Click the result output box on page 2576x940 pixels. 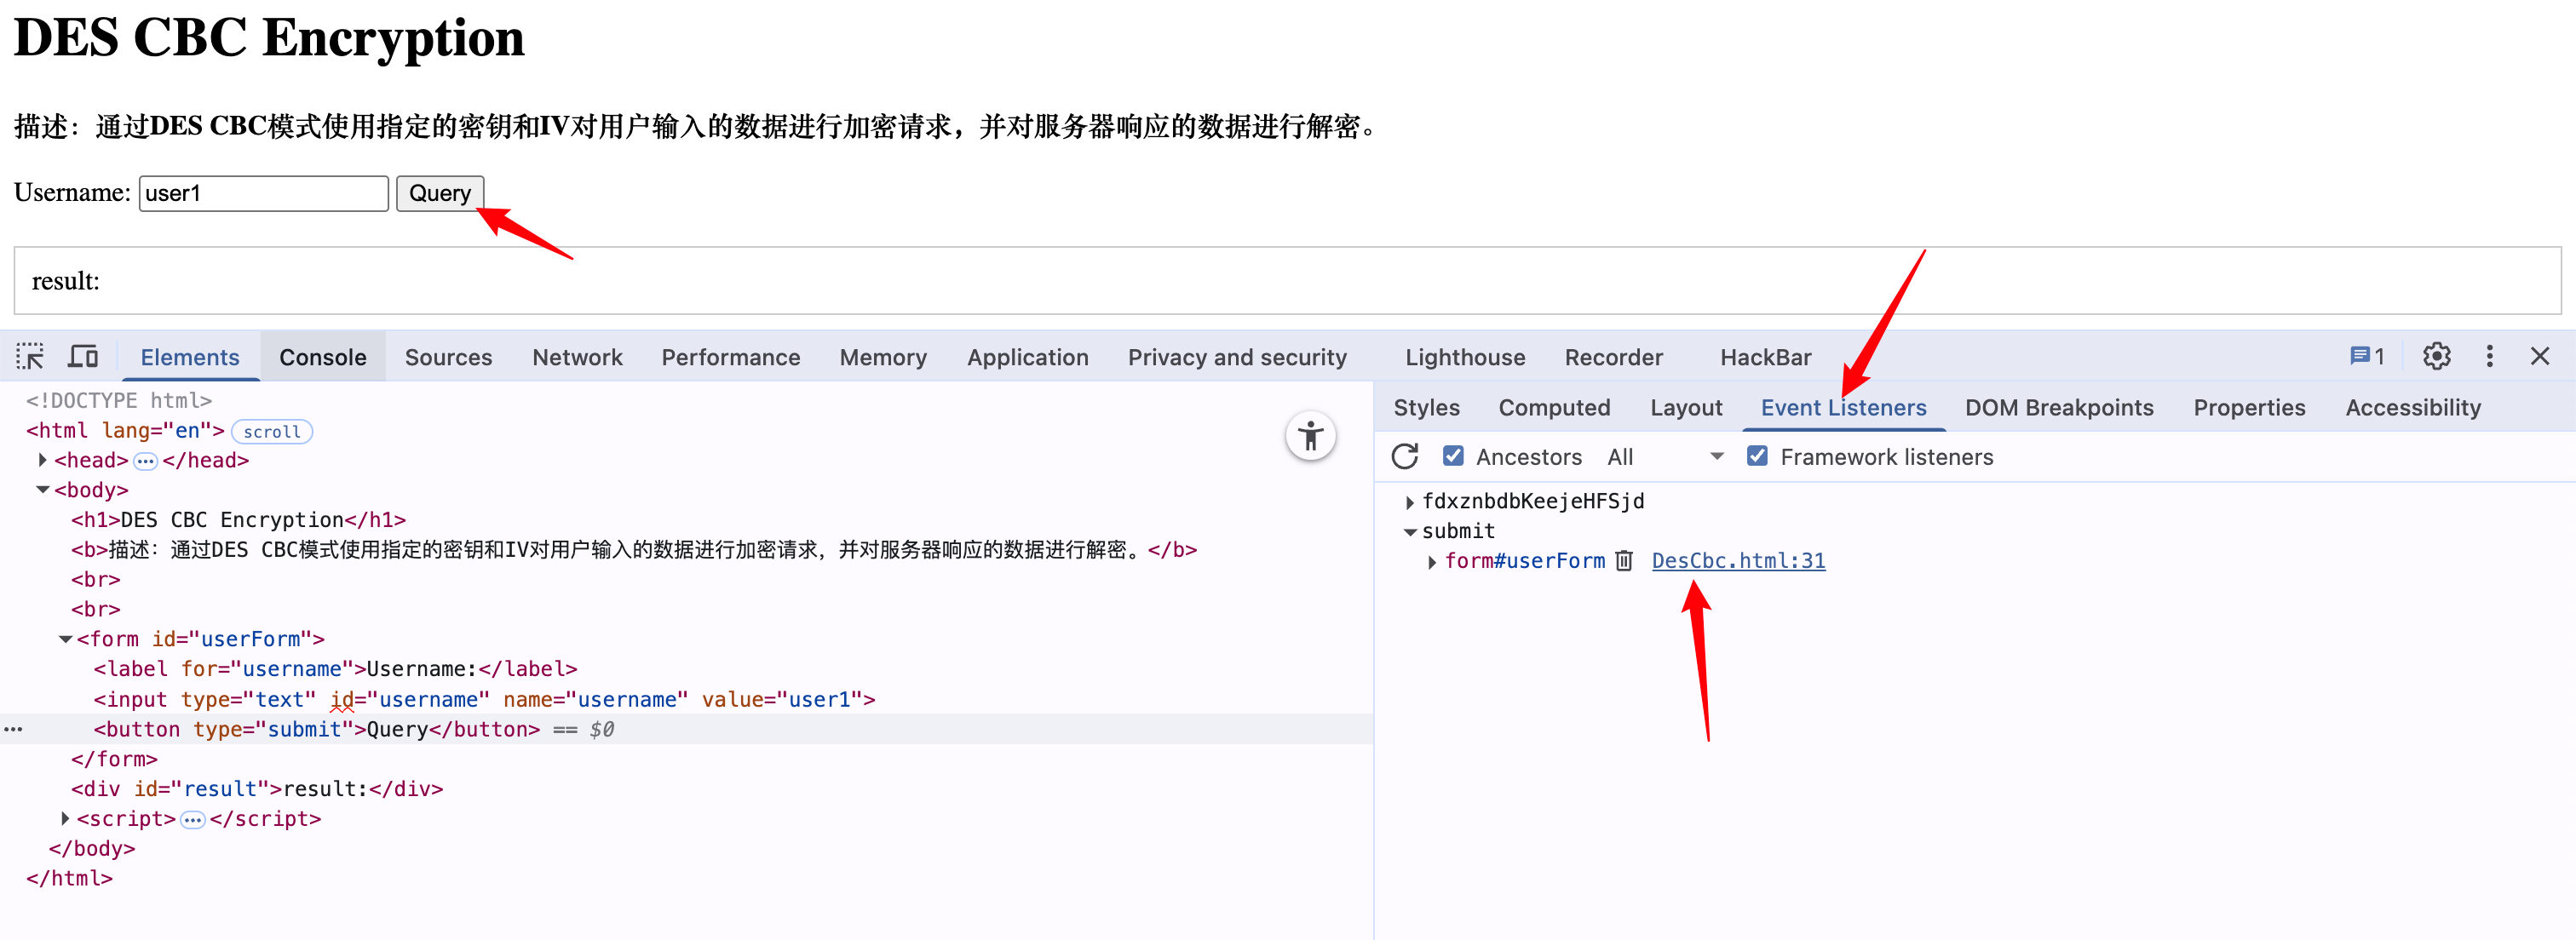(x=1287, y=281)
